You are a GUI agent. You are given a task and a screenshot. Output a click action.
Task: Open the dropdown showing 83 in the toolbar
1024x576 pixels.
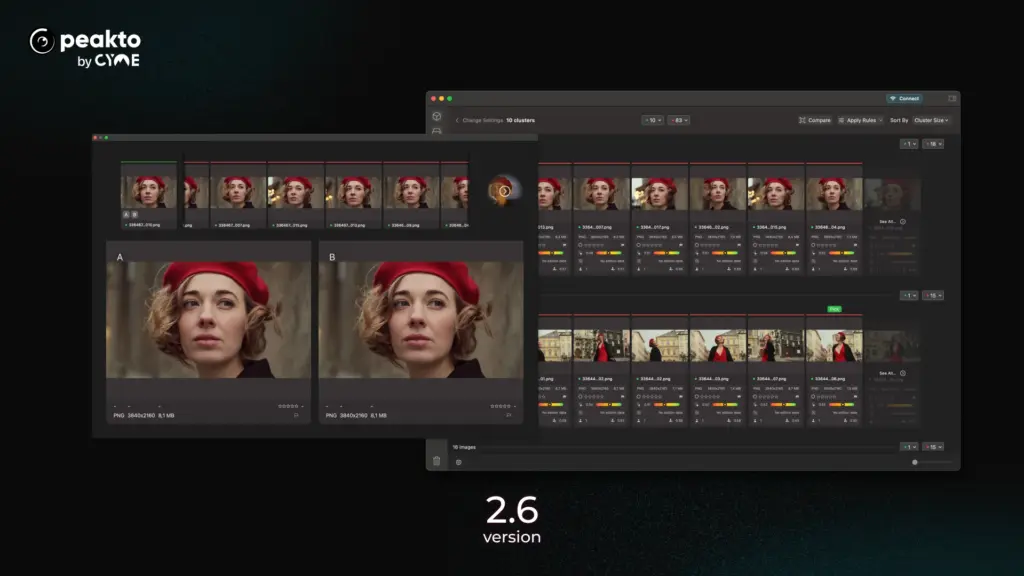[x=679, y=120]
